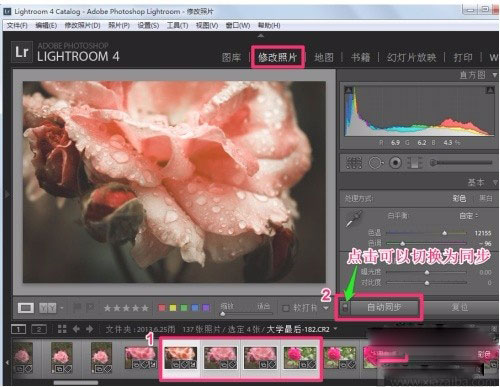
Task: Select the spot removal tool
Action: tap(376, 163)
